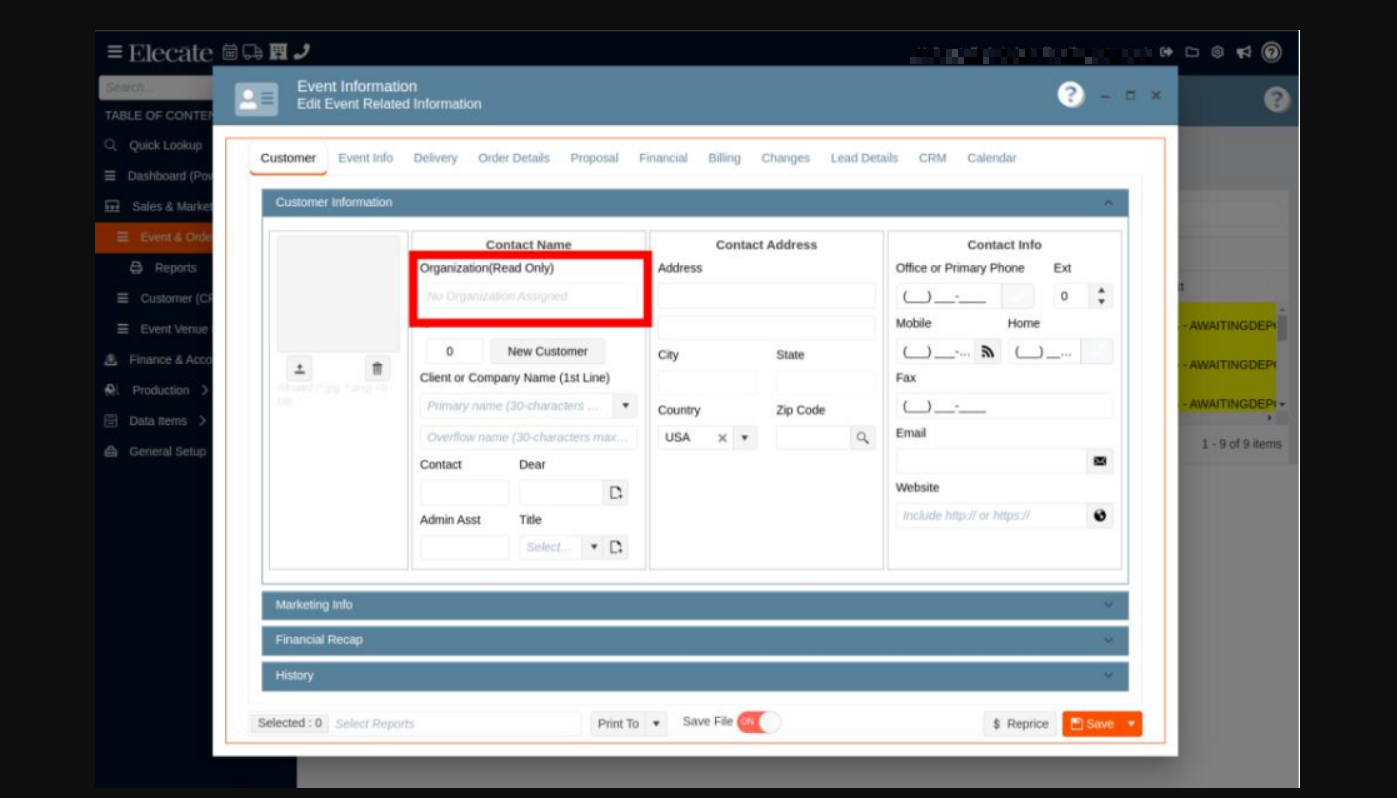
Task: Clear the USA country selection
Action: [722, 438]
